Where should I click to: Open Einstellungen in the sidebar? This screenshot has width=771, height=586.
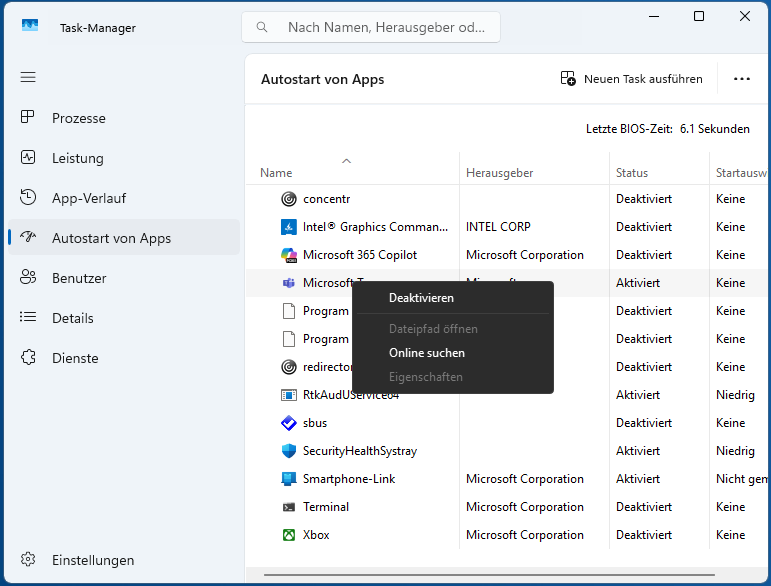[124, 560]
